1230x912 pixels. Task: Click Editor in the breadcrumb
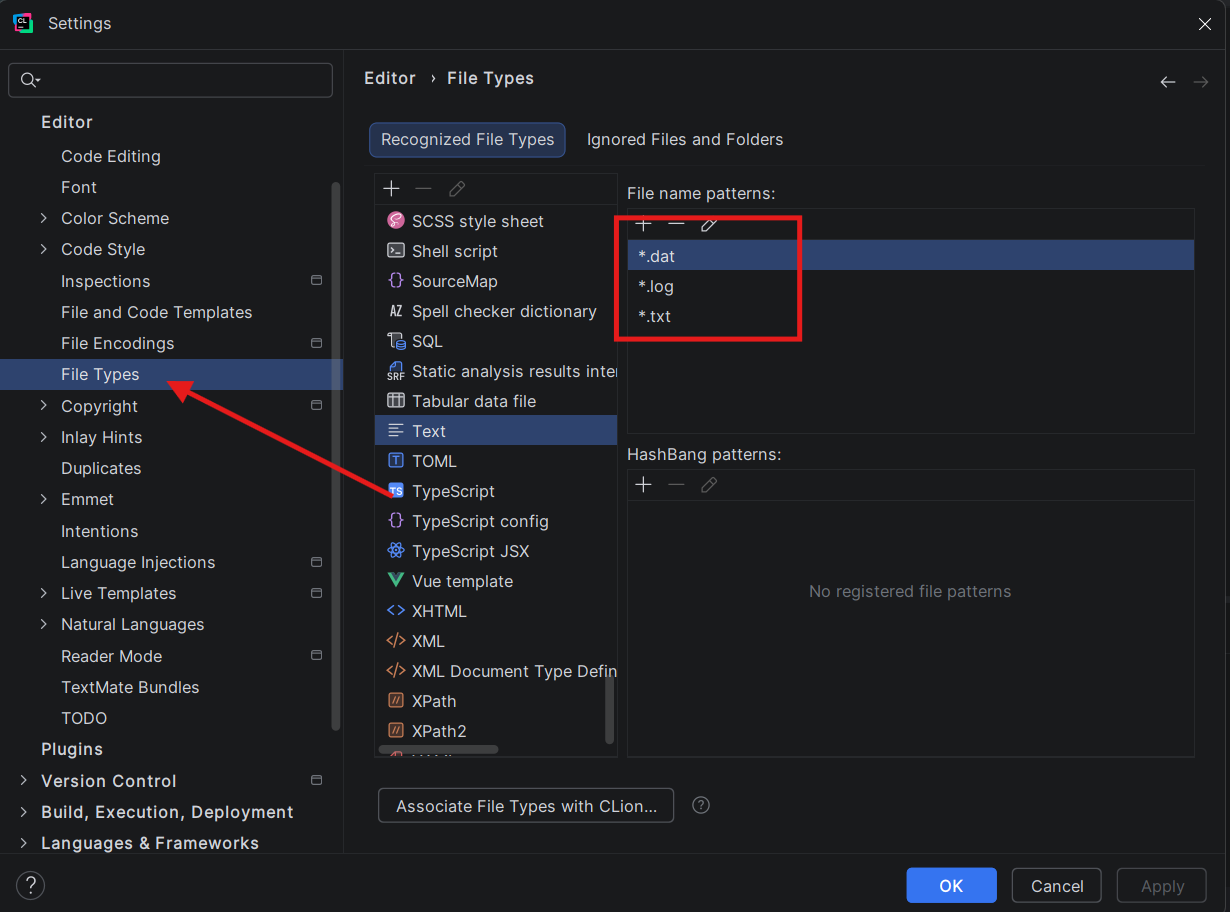[390, 78]
